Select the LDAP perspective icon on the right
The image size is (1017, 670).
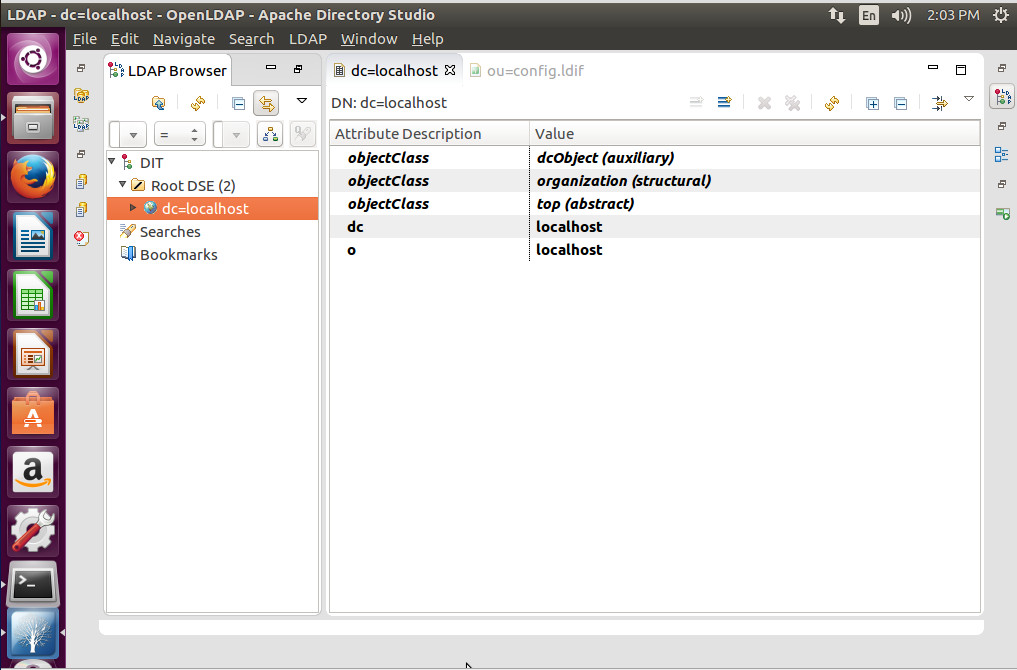coord(1002,96)
